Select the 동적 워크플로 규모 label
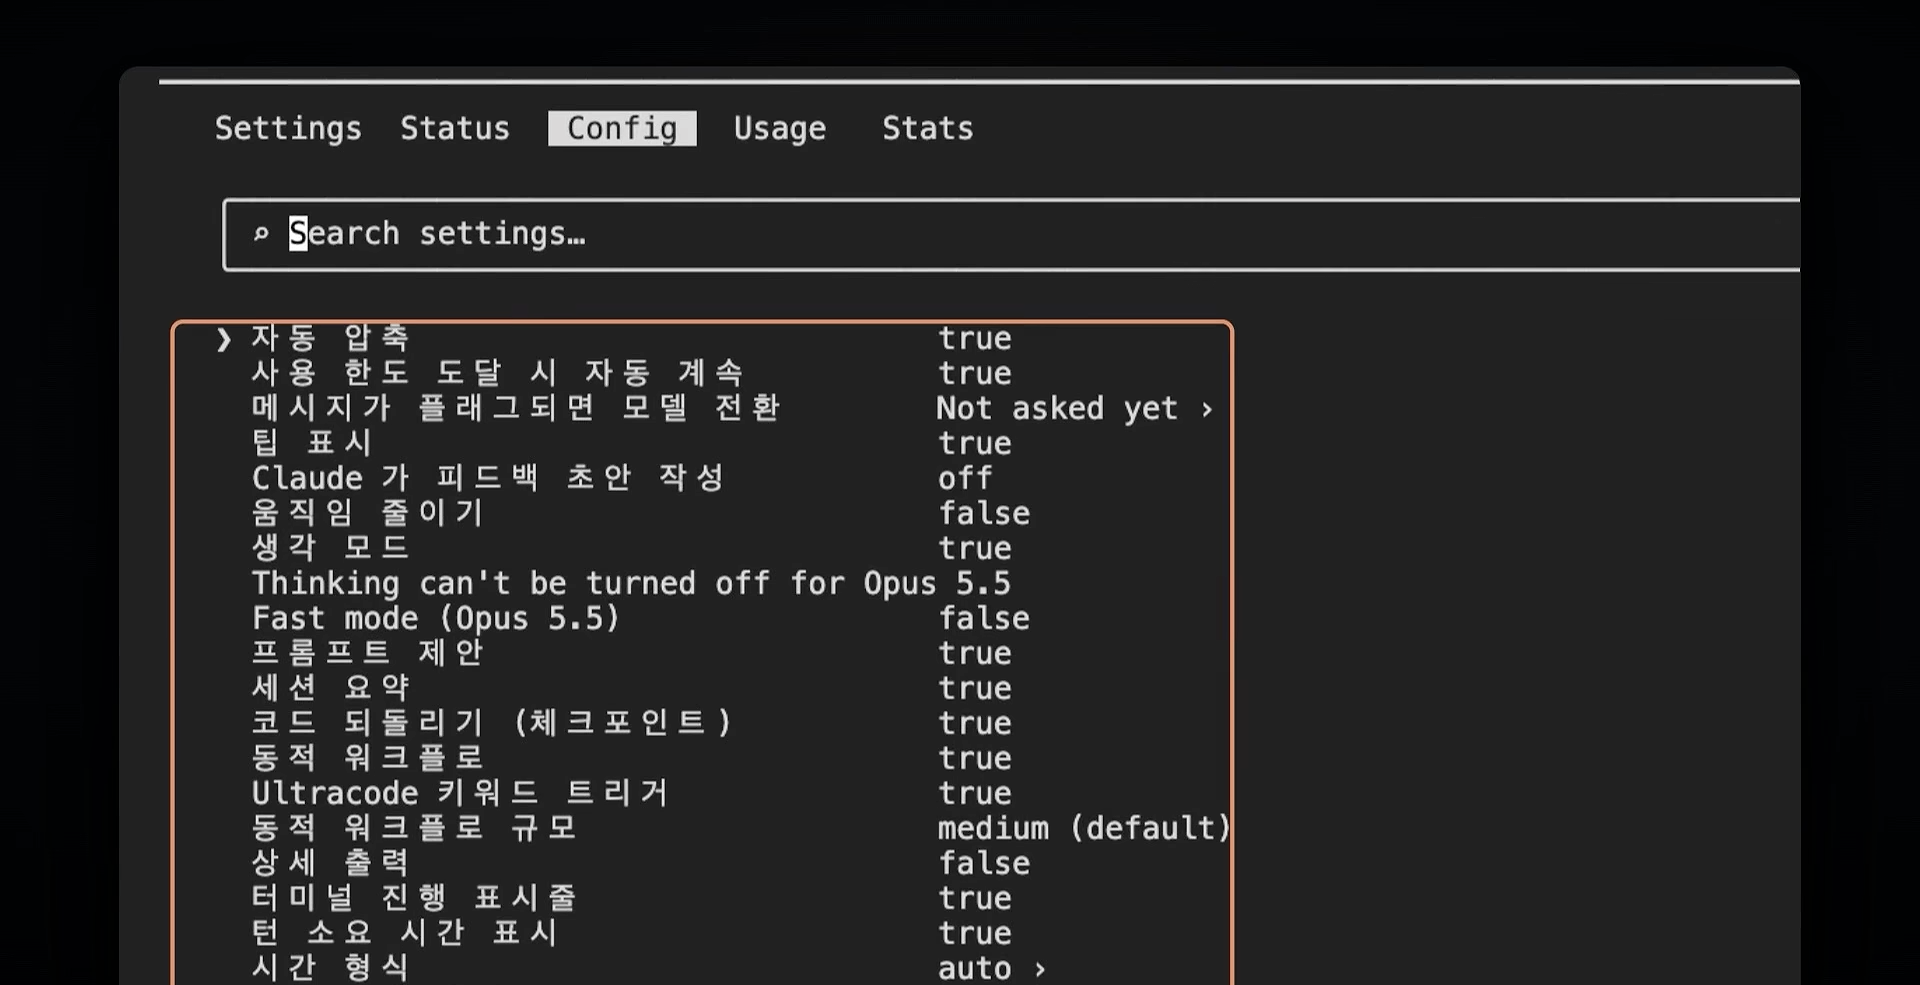 coord(413,828)
